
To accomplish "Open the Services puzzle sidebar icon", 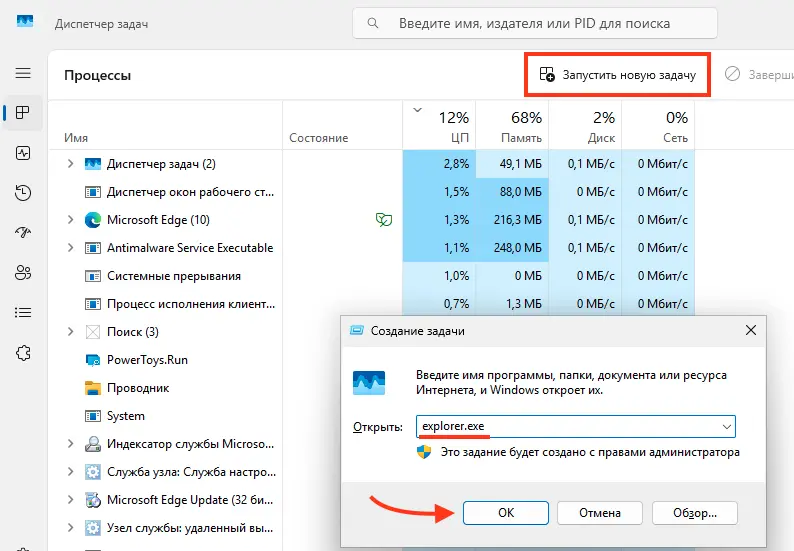I will 23,353.
